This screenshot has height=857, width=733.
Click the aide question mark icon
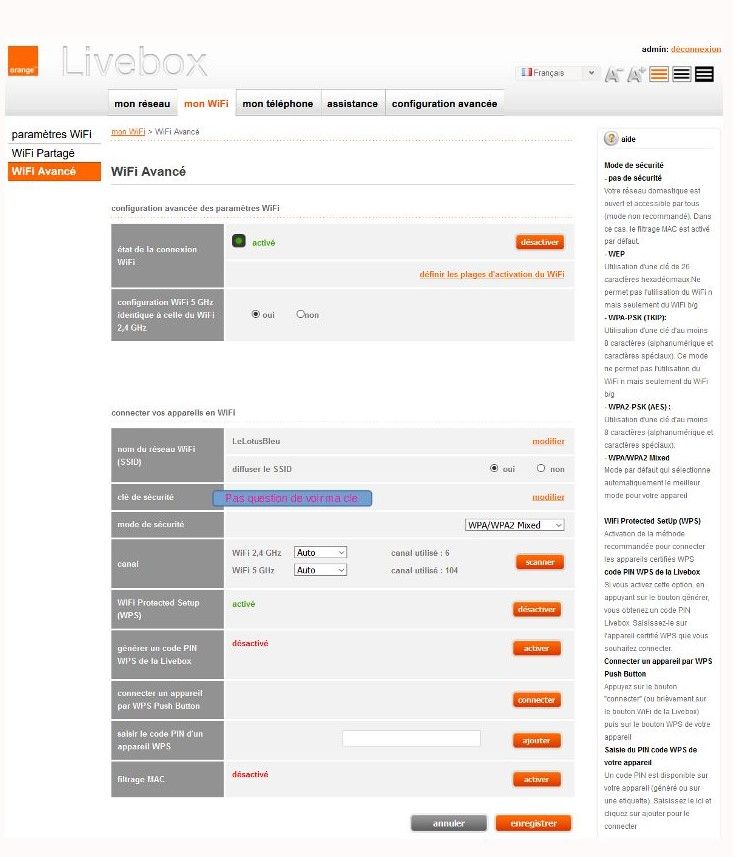click(x=611, y=139)
